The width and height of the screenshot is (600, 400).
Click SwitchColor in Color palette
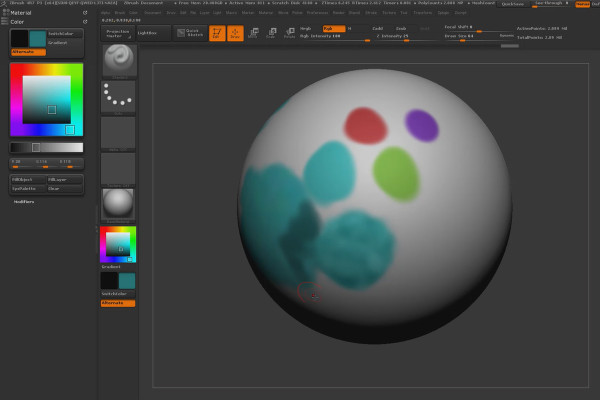coord(65,34)
